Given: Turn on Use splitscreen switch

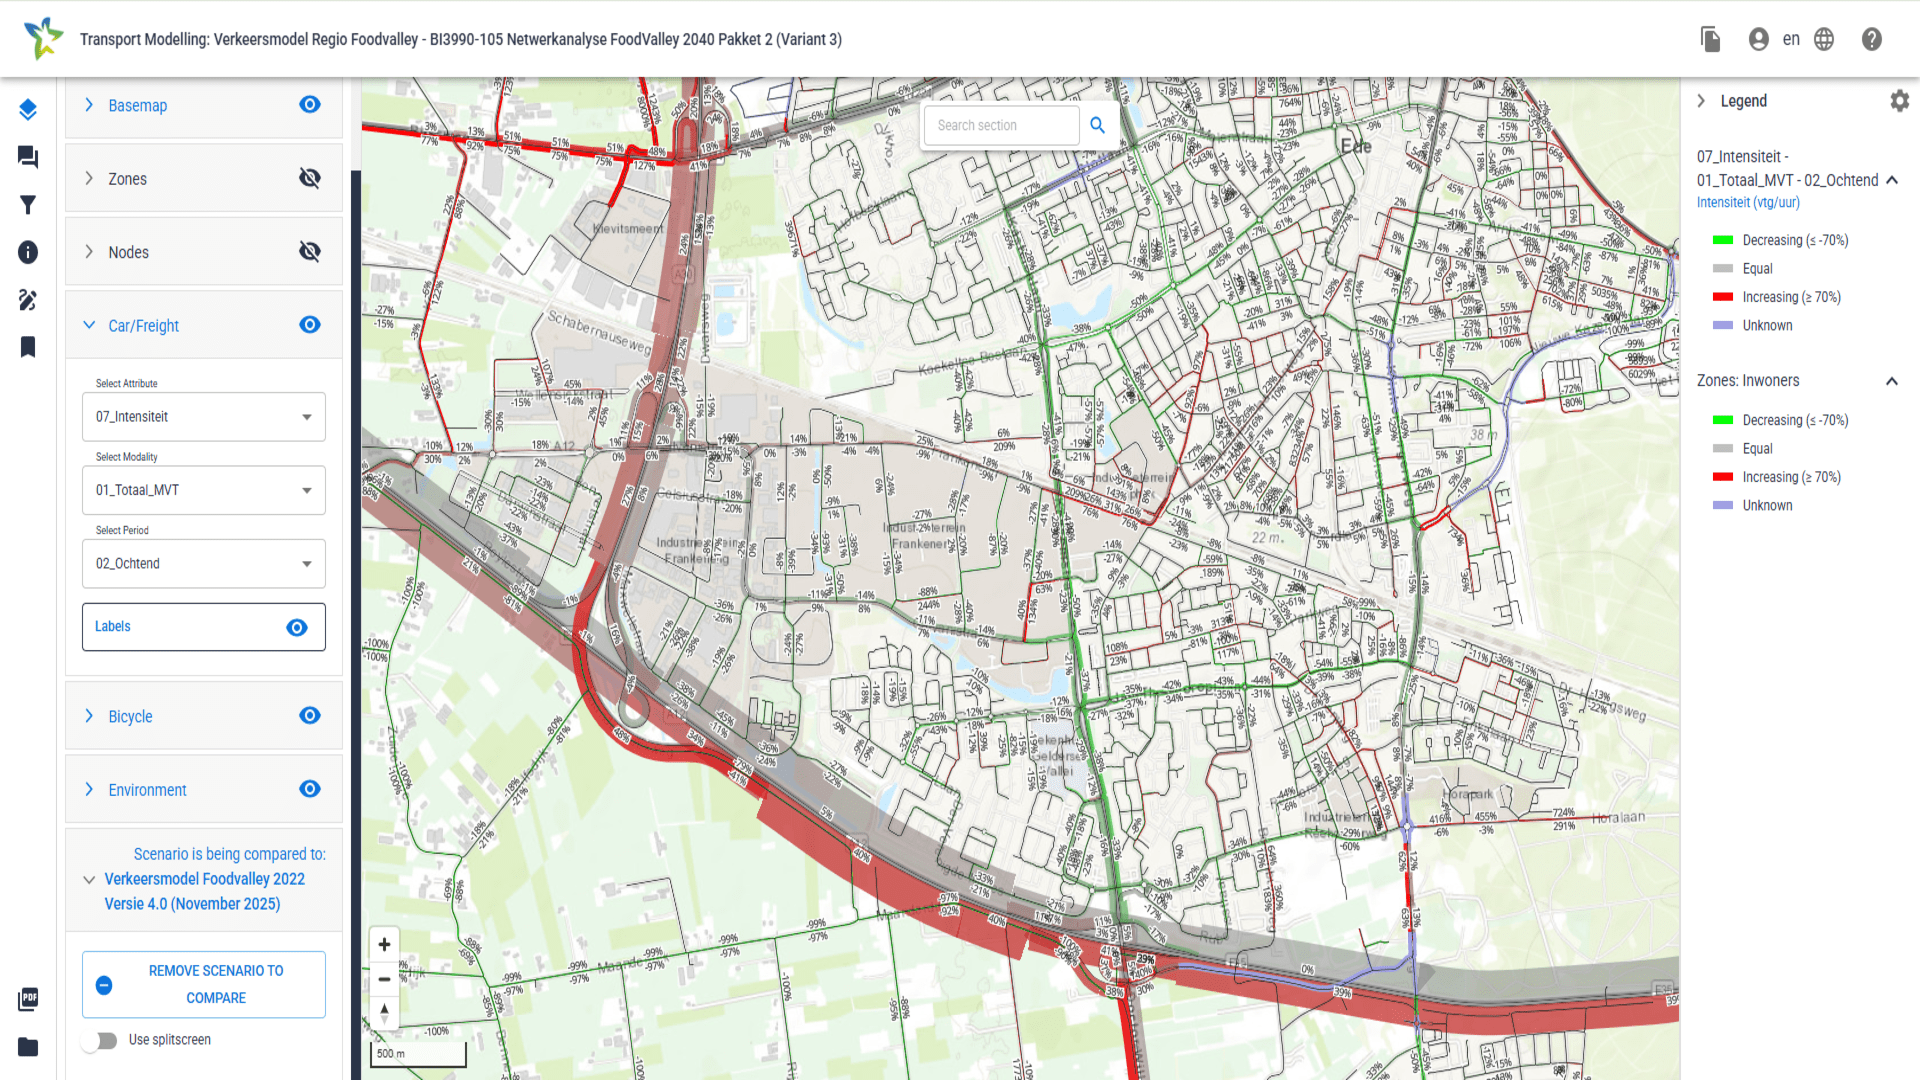Looking at the screenshot, I should (100, 1040).
